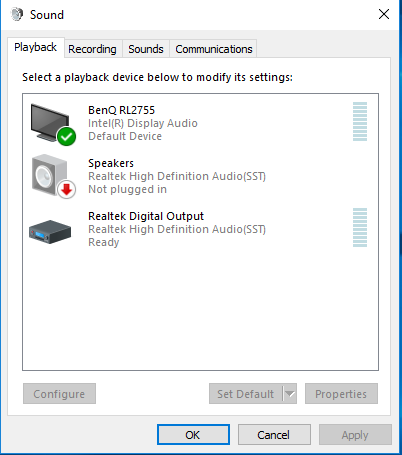402x455 pixels.
Task: Select the Playback tab
Action: pyautogui.click(x=36, y=48)
